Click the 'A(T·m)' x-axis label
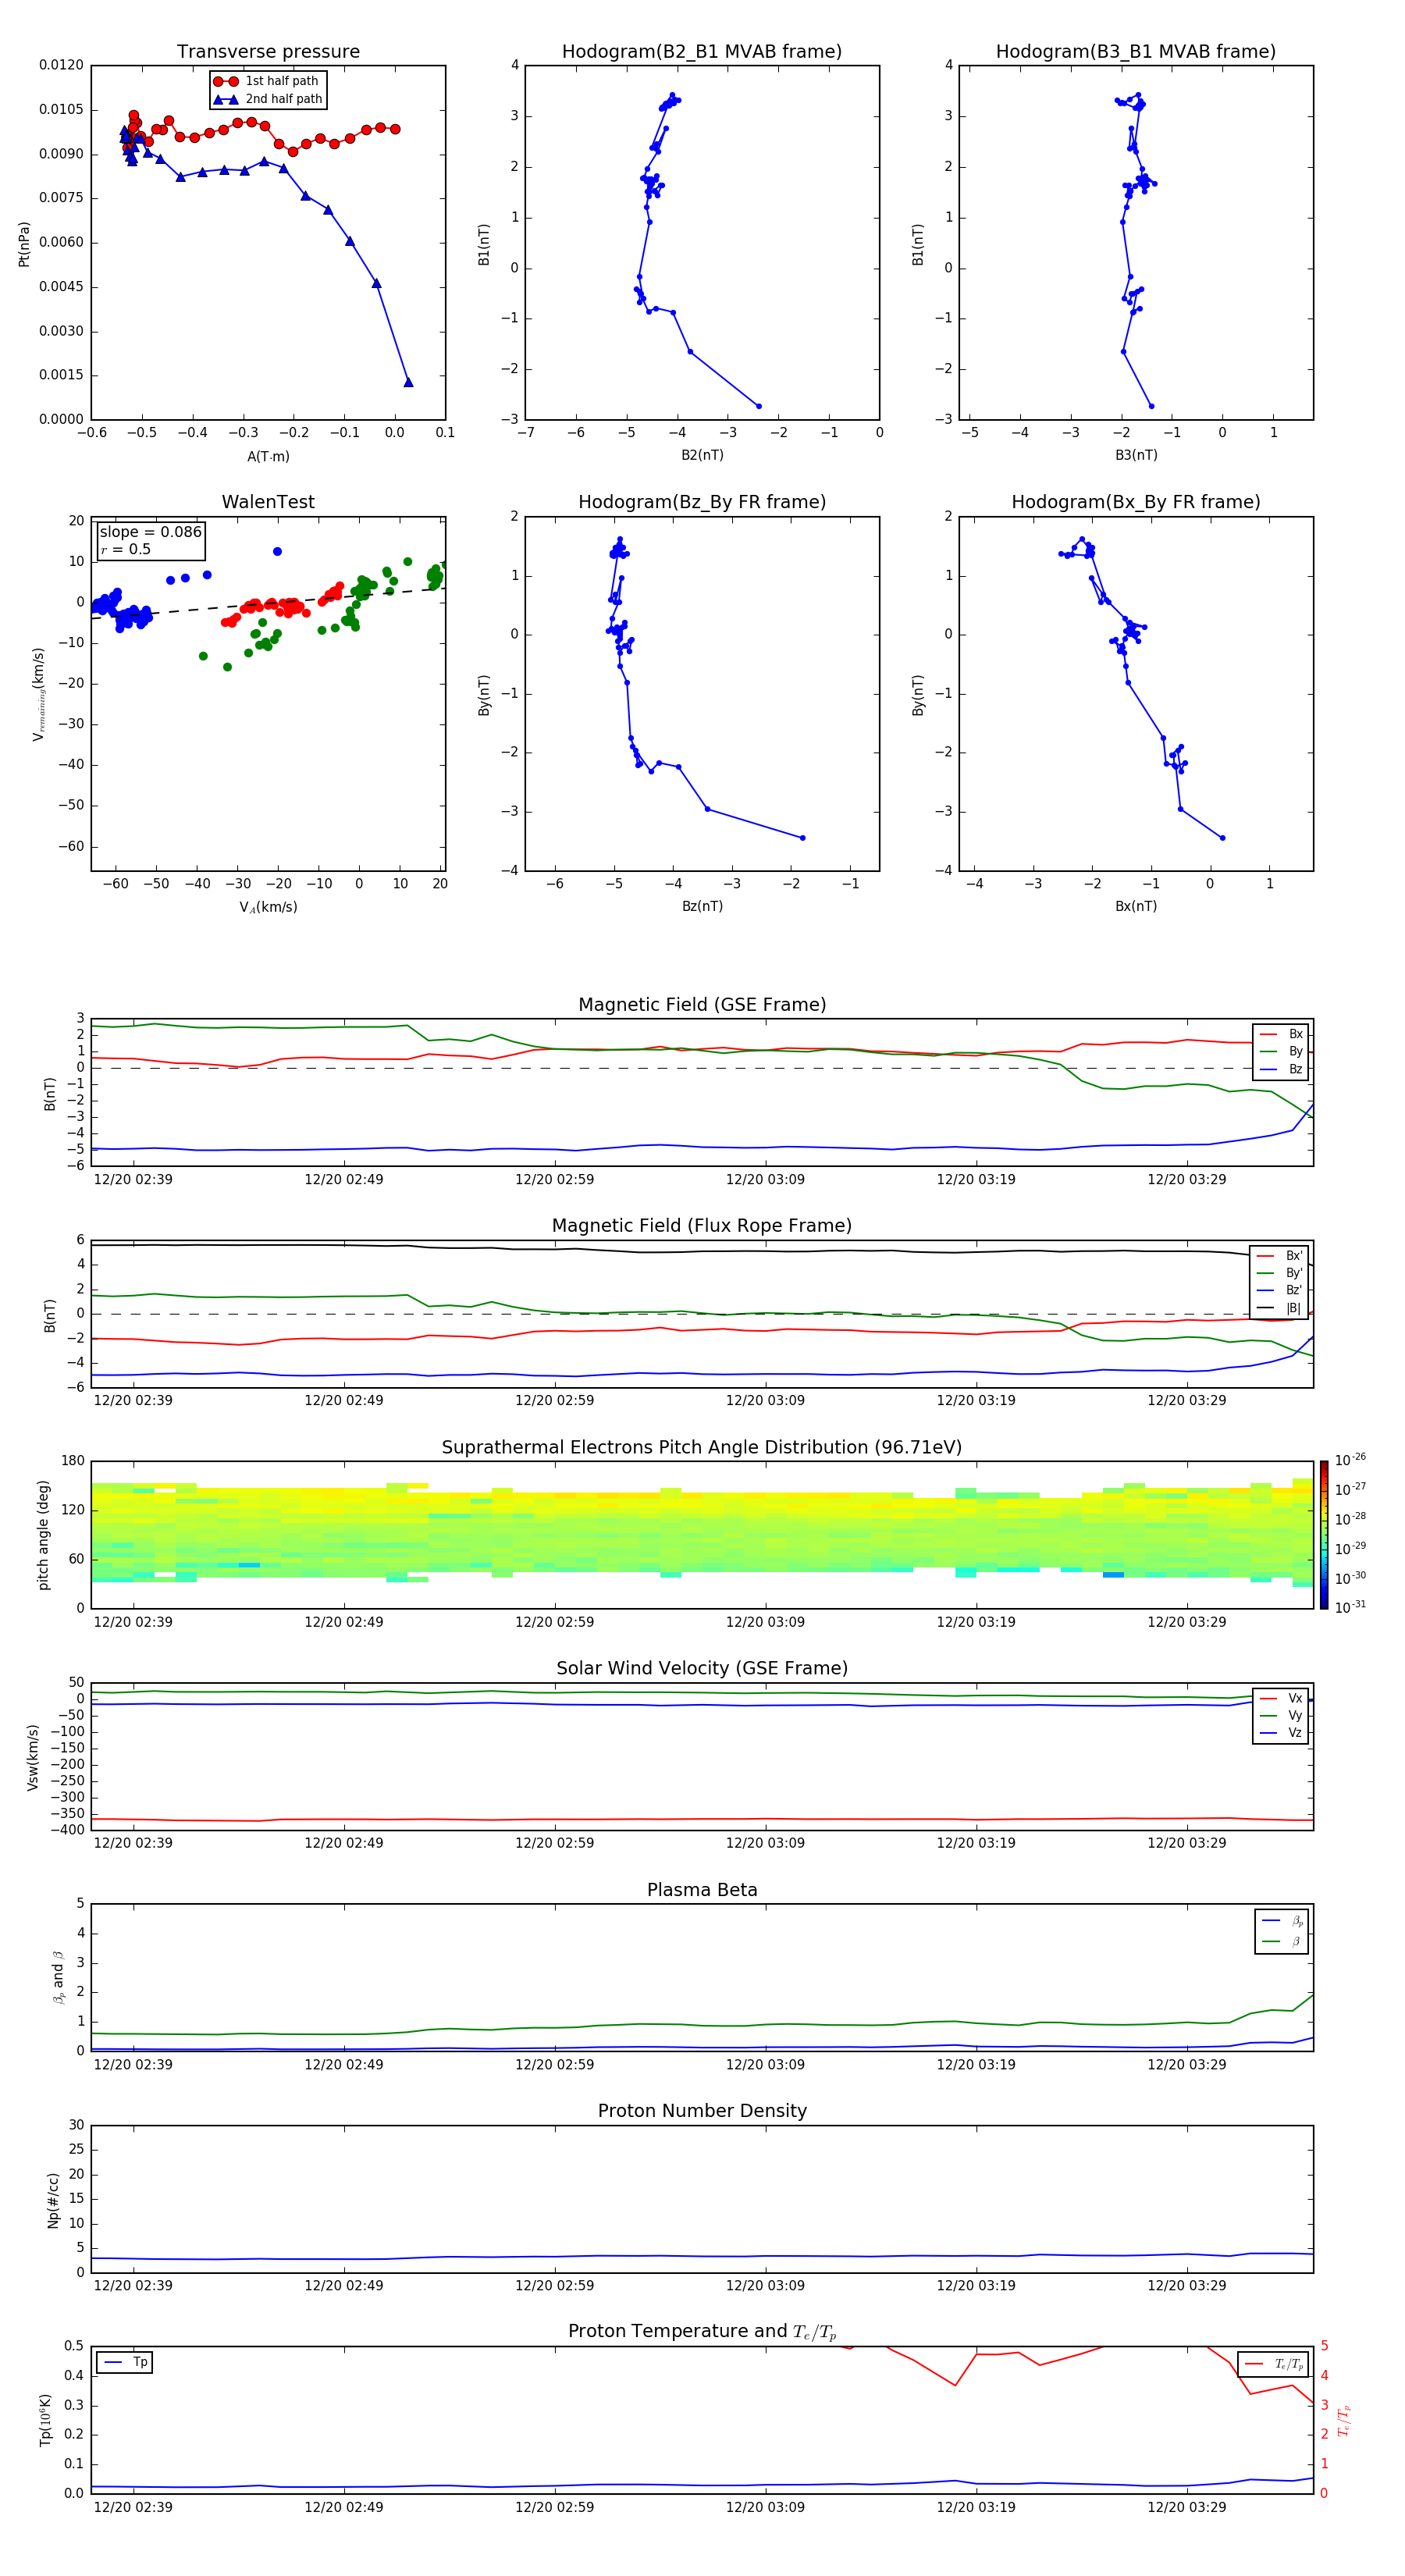This screenshot has height=2576, width=1405. 268,457
